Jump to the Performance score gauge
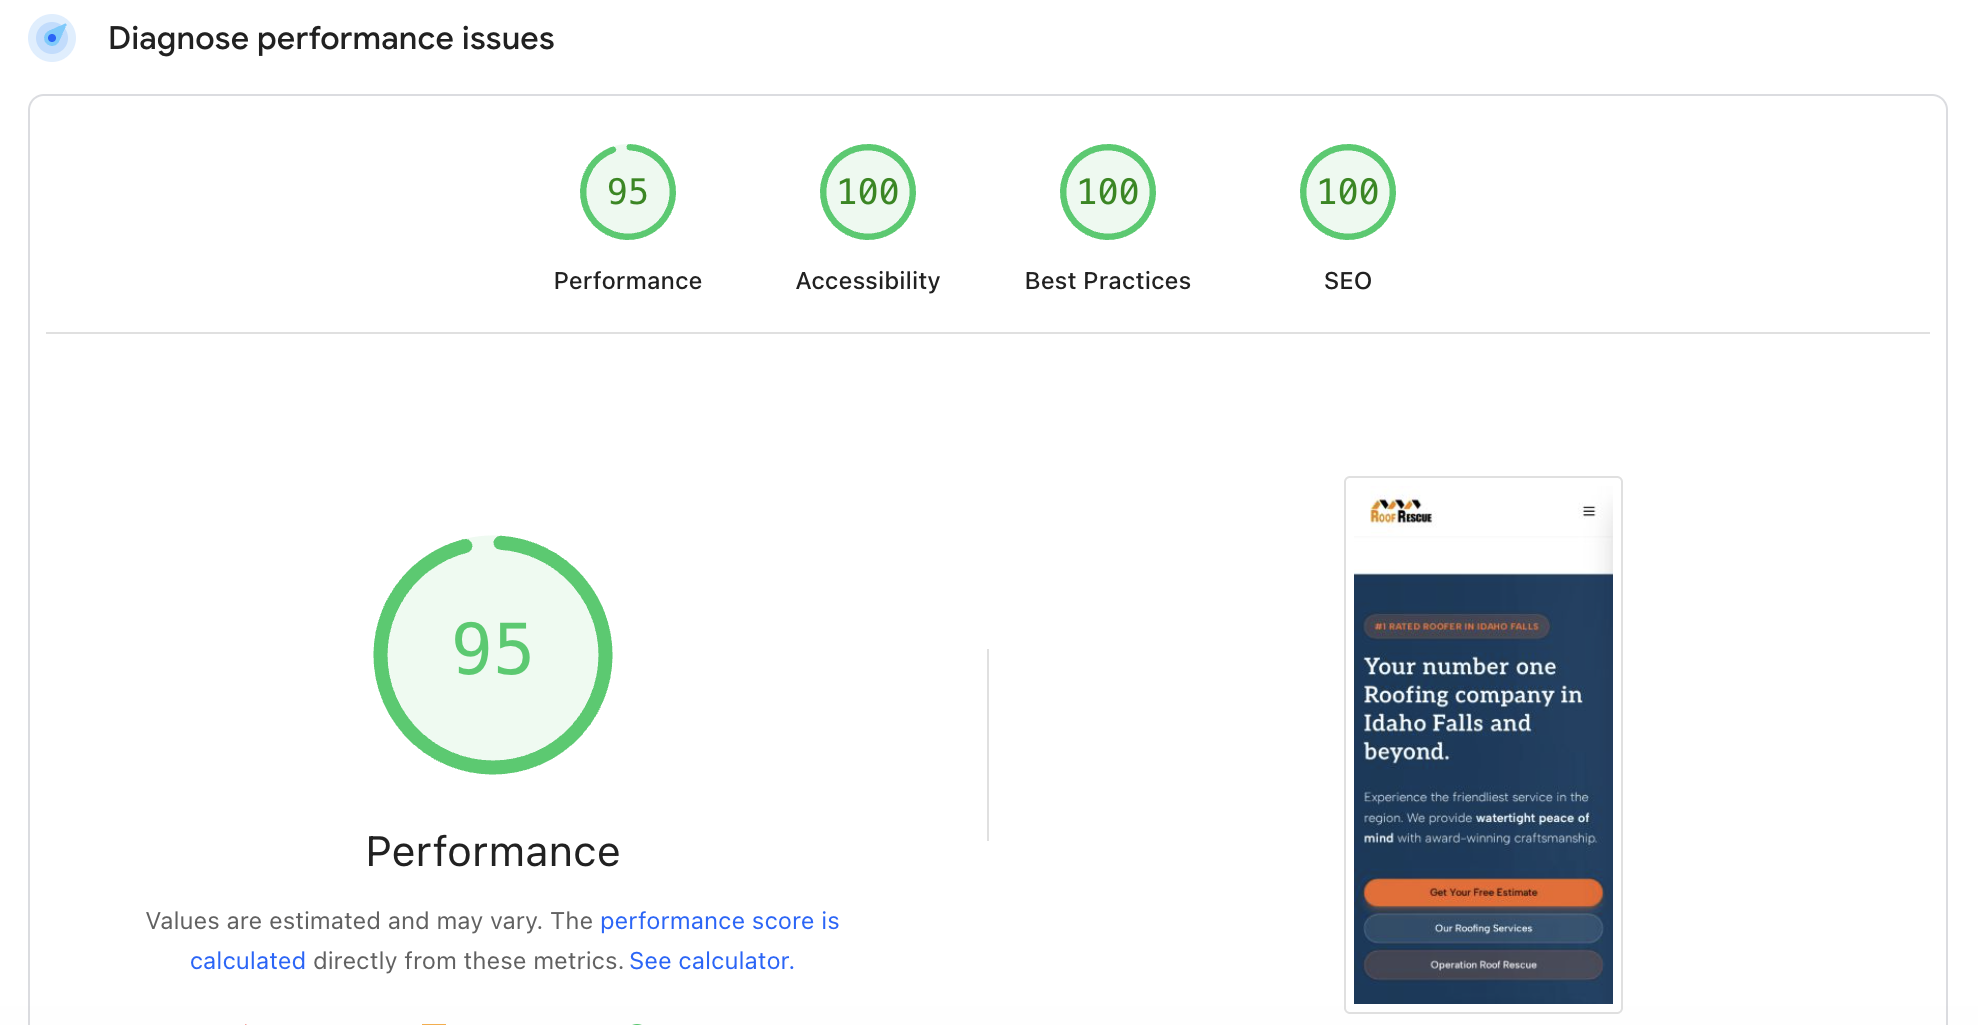1978x1025 pixels. pos(628,192)
